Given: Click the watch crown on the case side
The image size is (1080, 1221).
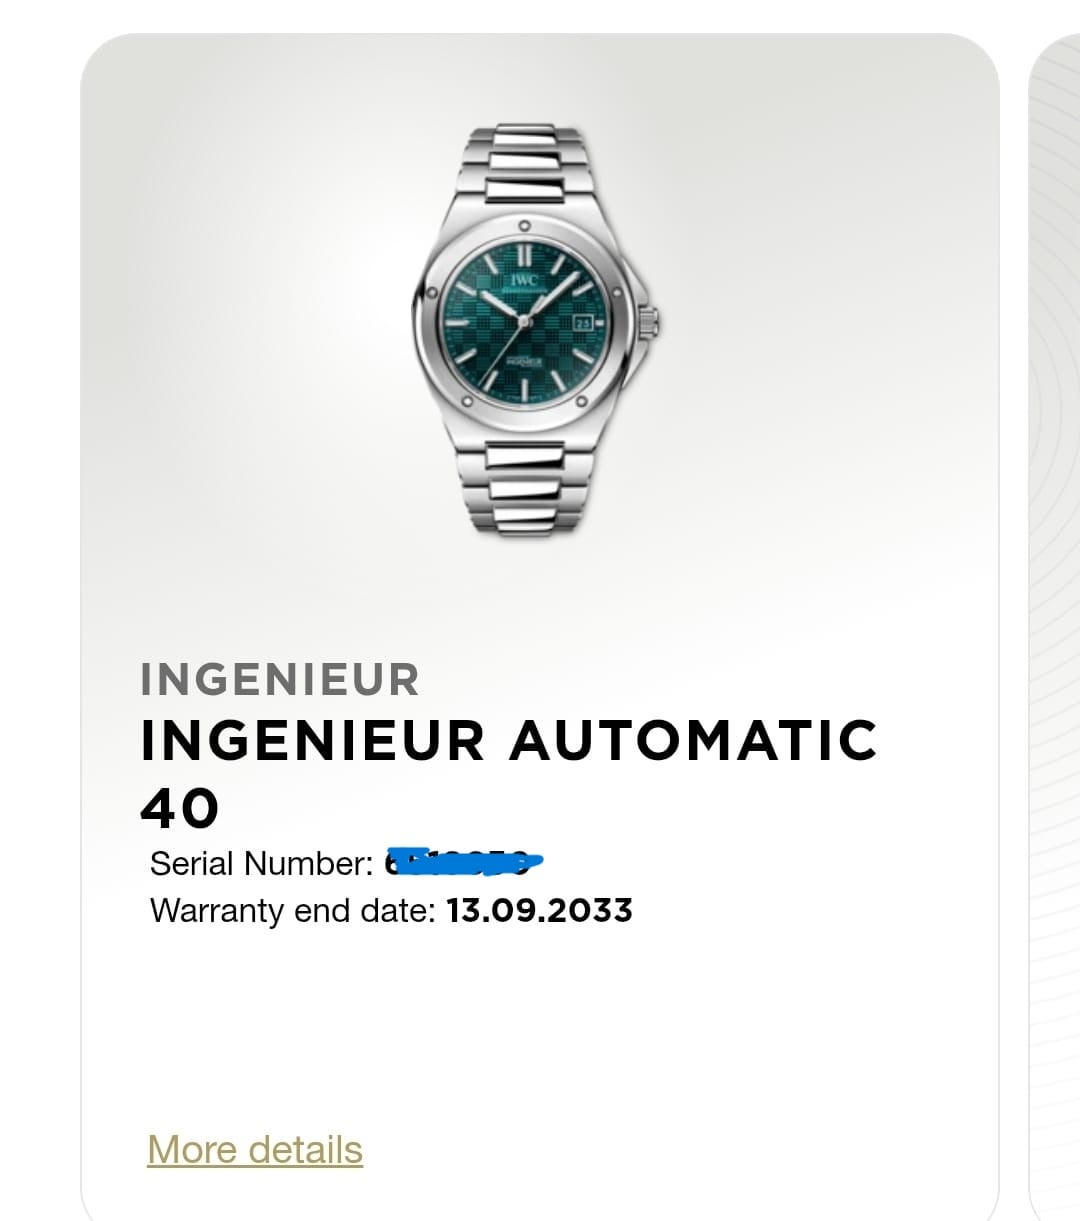Looking at the screenshot, I should [x=651, y=323].
